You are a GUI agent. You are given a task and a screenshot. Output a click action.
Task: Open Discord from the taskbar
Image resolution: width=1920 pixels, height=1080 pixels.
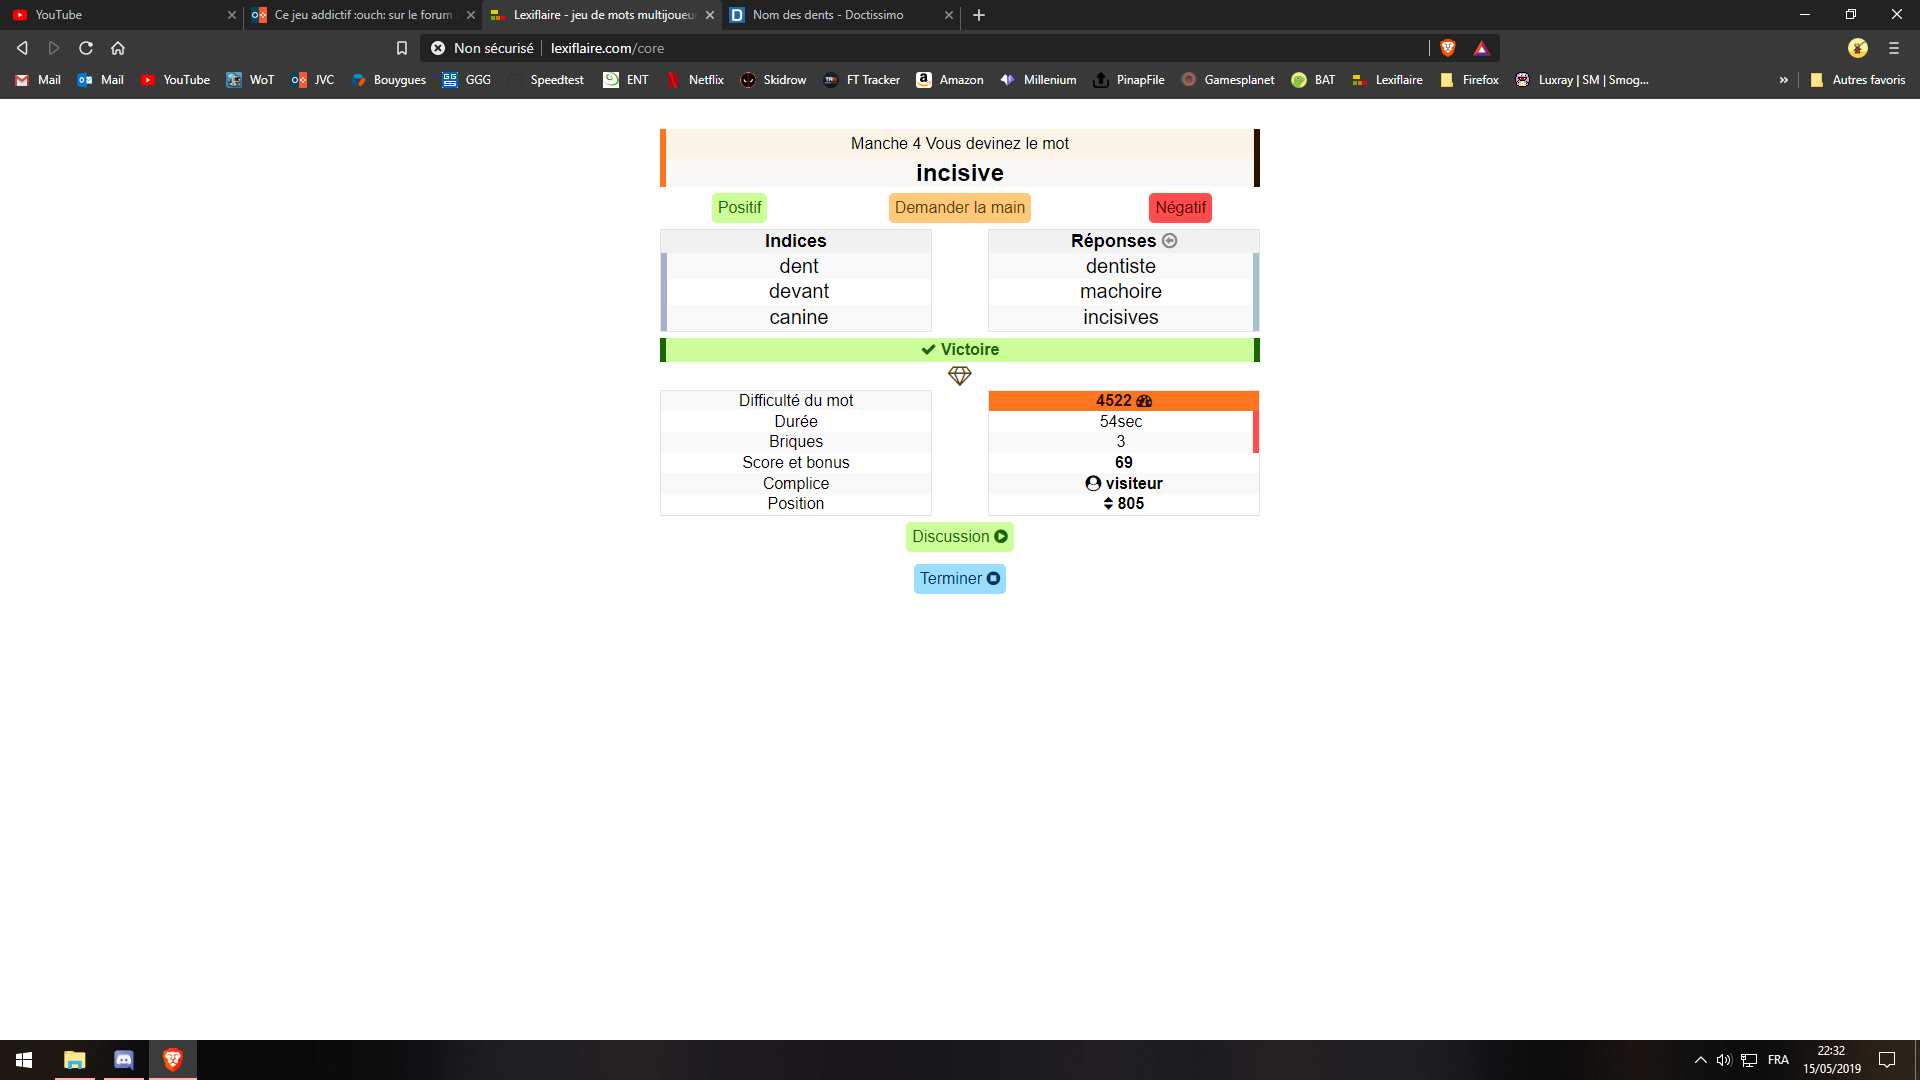(x=123, y=1060)
